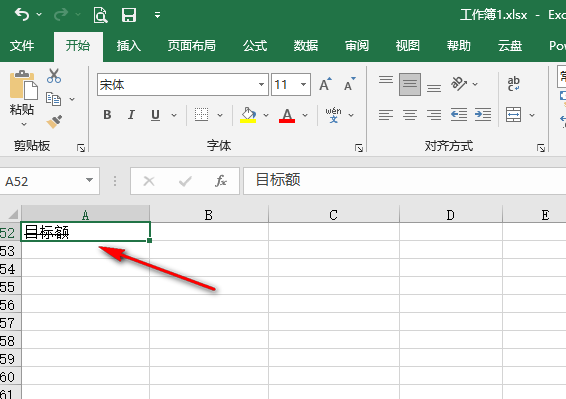Switch to the 插入 ribbon tab
This screenshot has width=566, height=399.
coord(129,46)
